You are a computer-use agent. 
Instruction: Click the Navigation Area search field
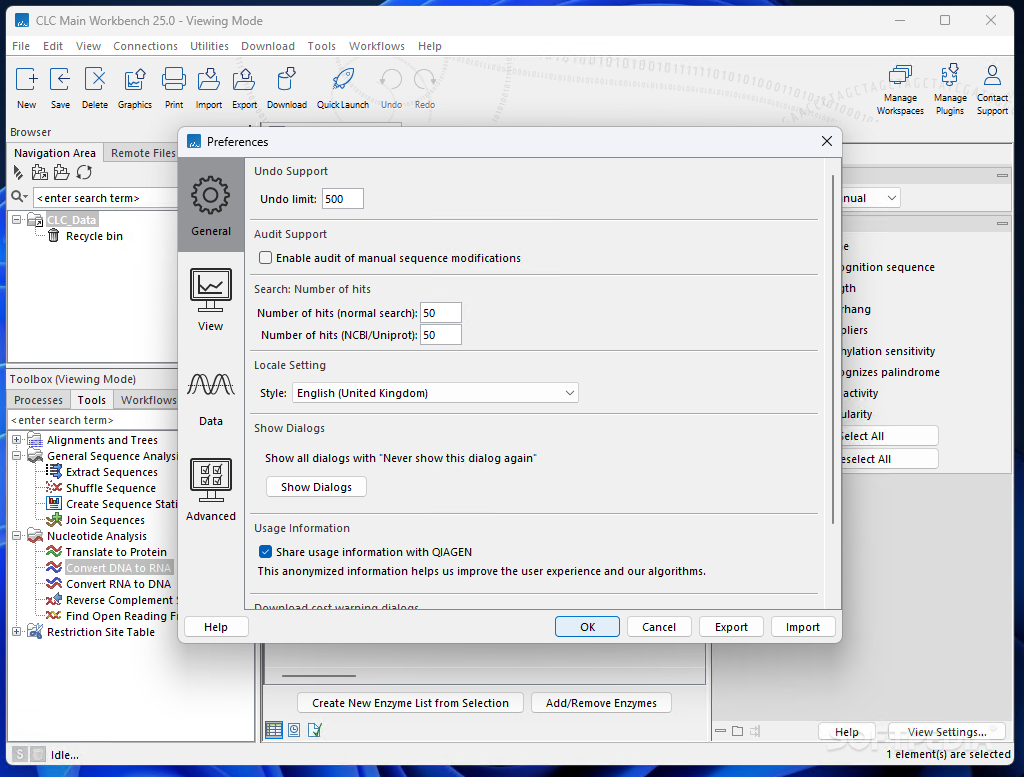[106, 198]
